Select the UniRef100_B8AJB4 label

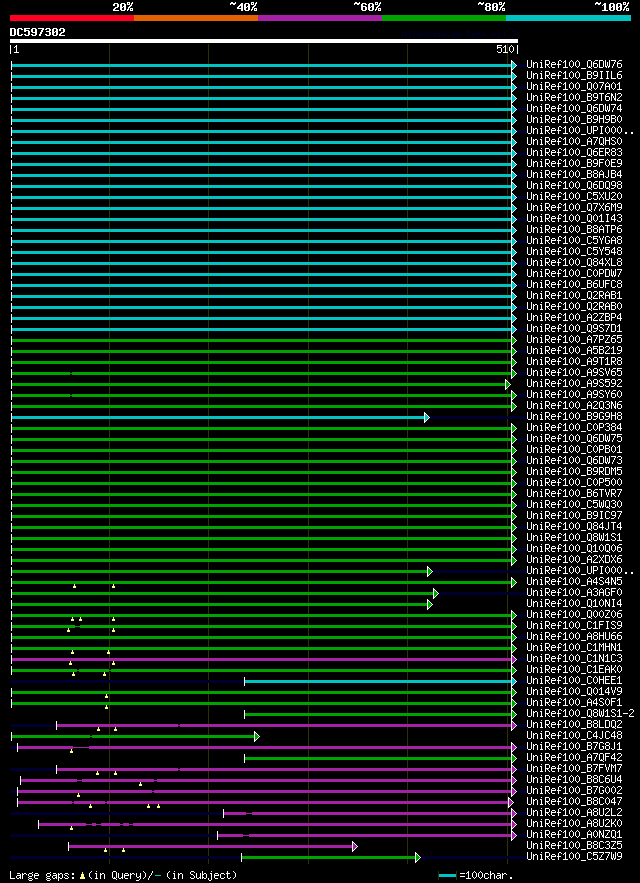(x=574, y=175)
